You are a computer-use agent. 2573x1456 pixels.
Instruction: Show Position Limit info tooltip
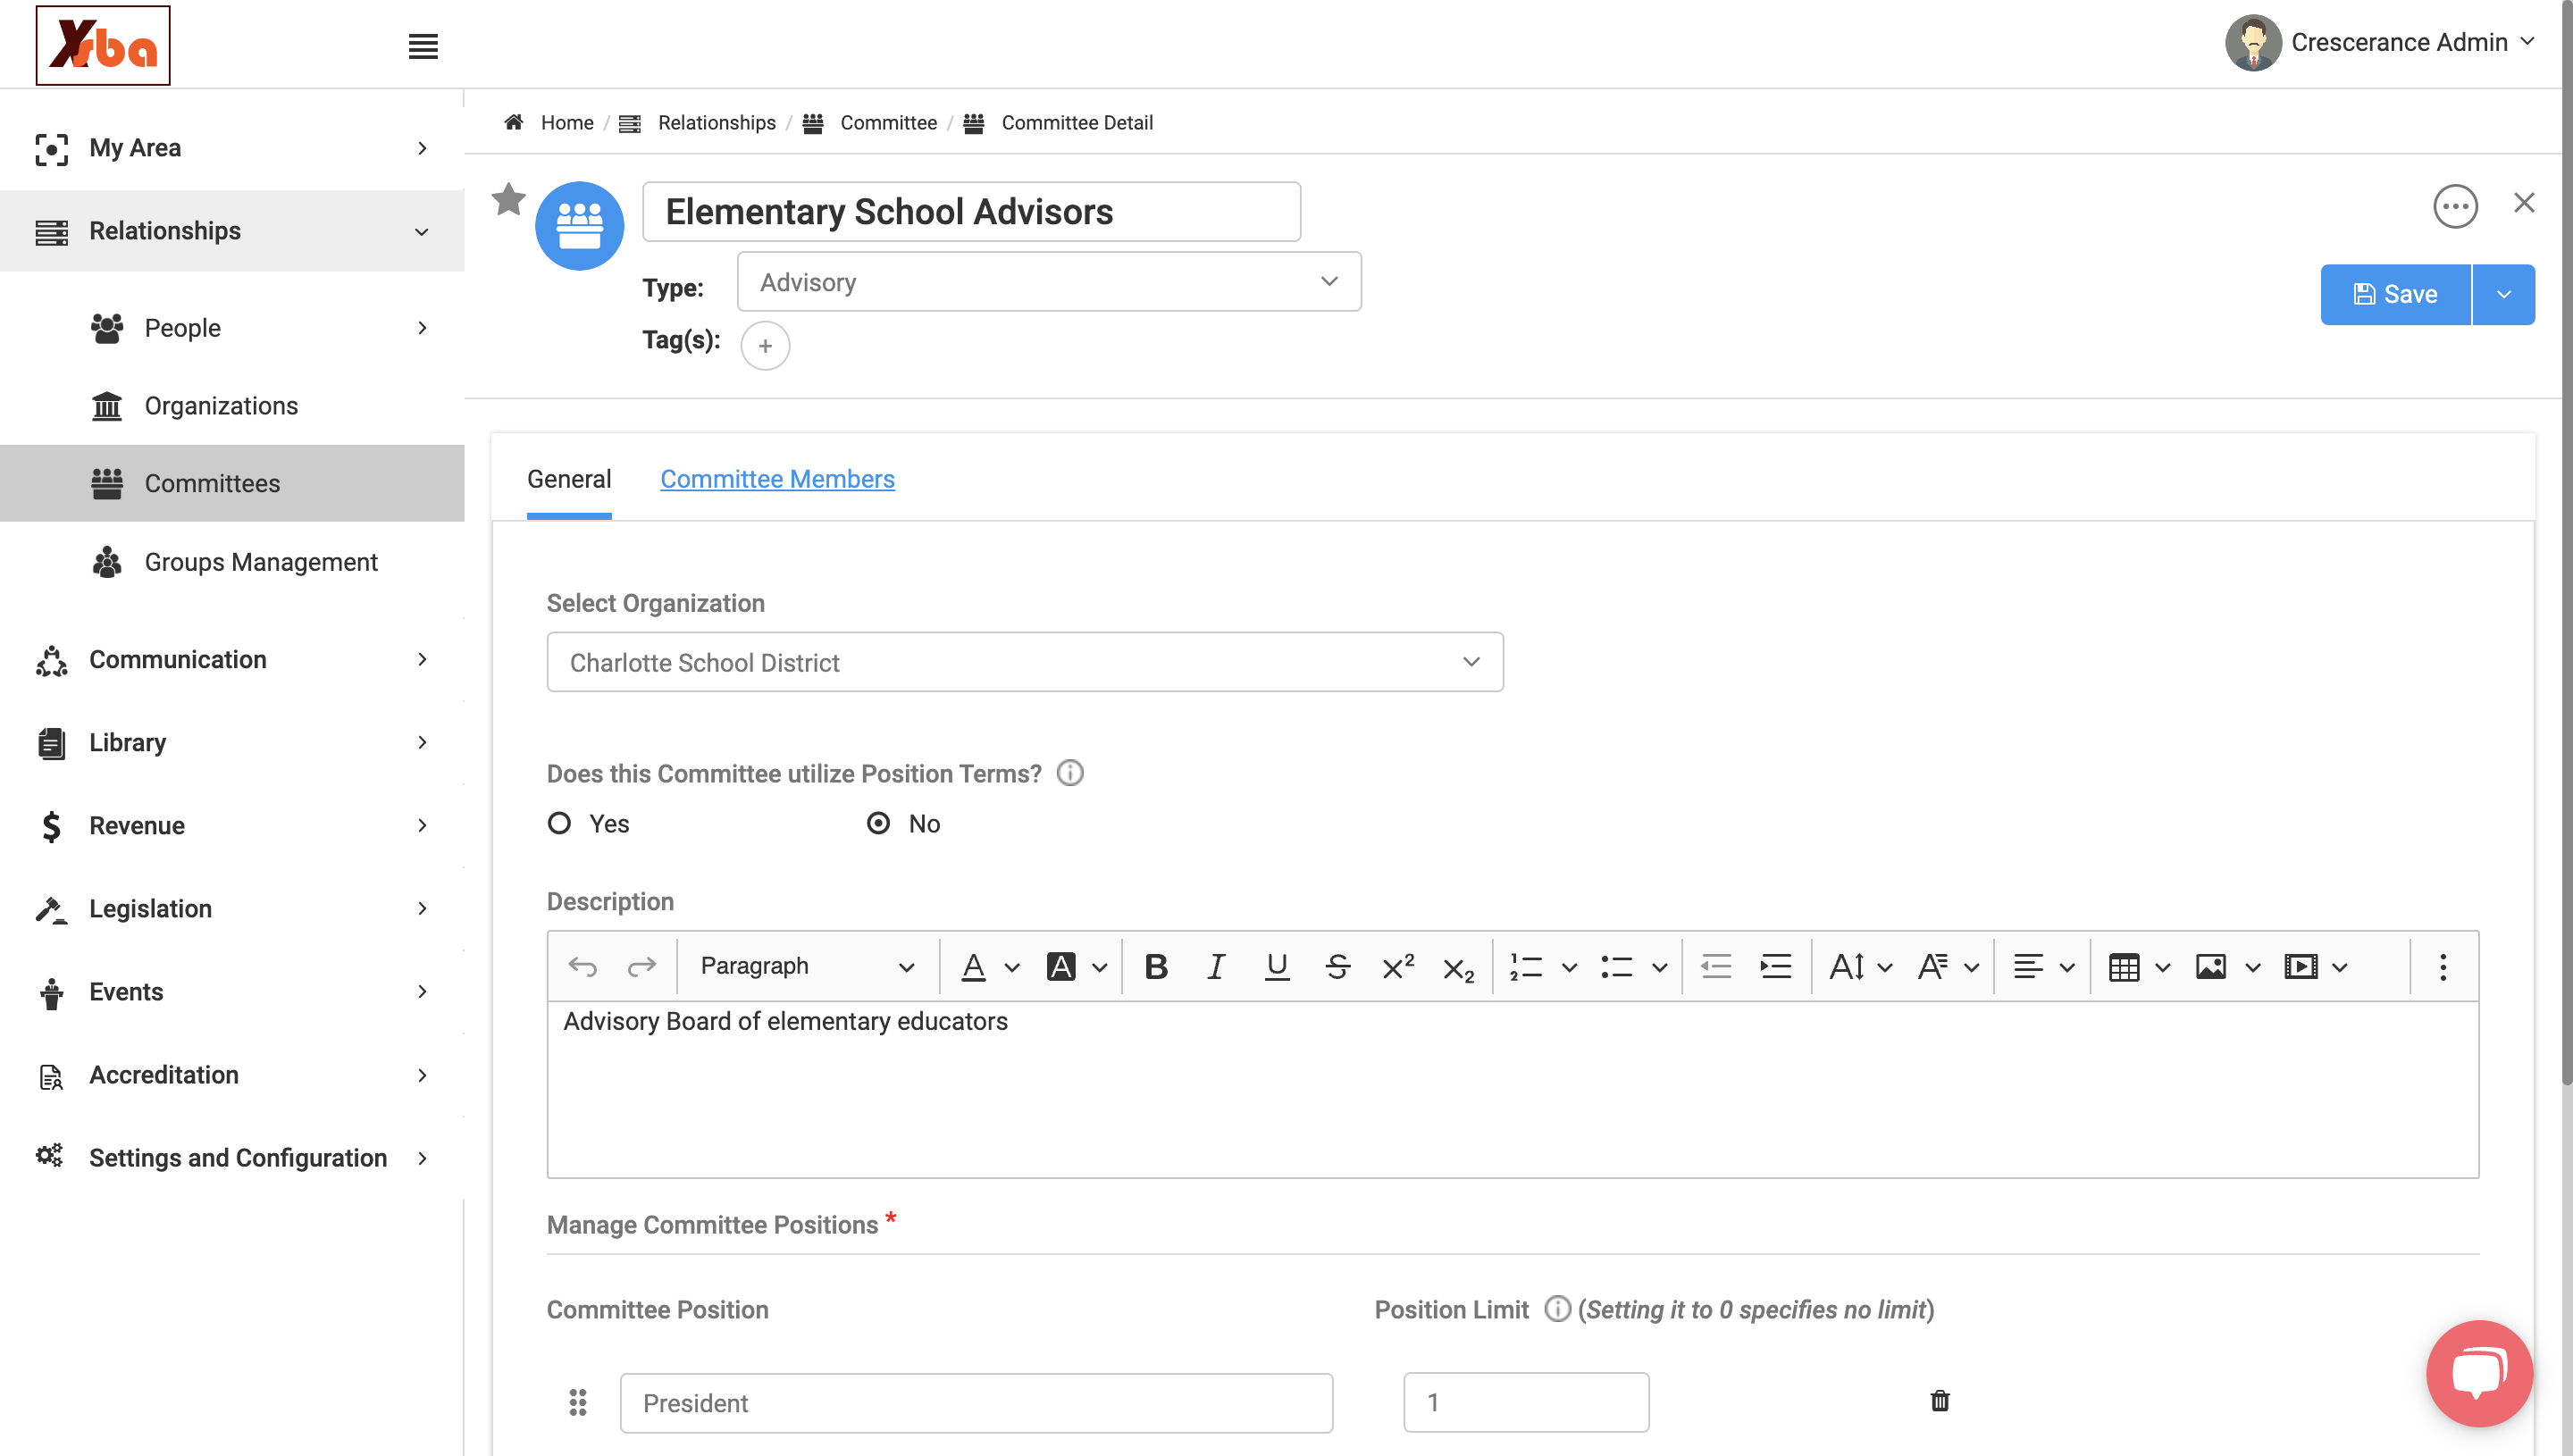tap(1557, 1309)
